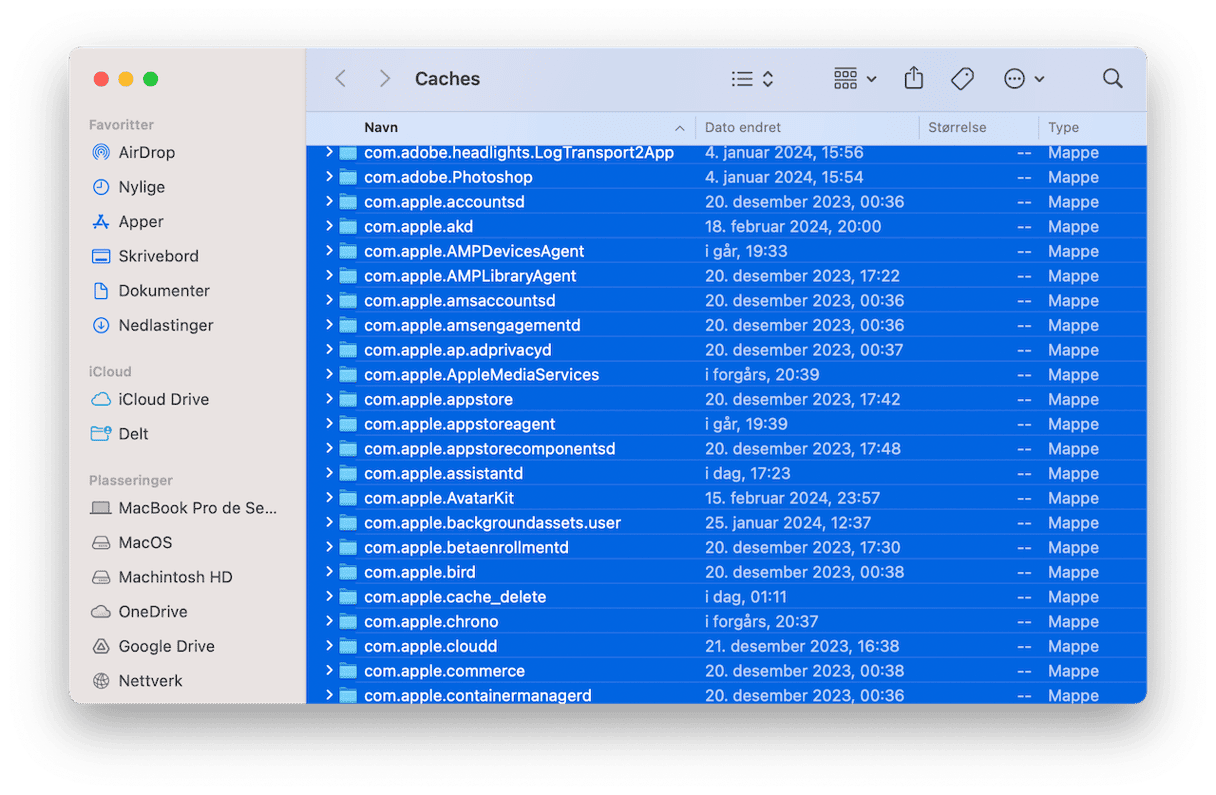The height and width of the screenshot is (795, 1216).
Task: Open the group-by options dropdown
Action: (x=855, y=79)
